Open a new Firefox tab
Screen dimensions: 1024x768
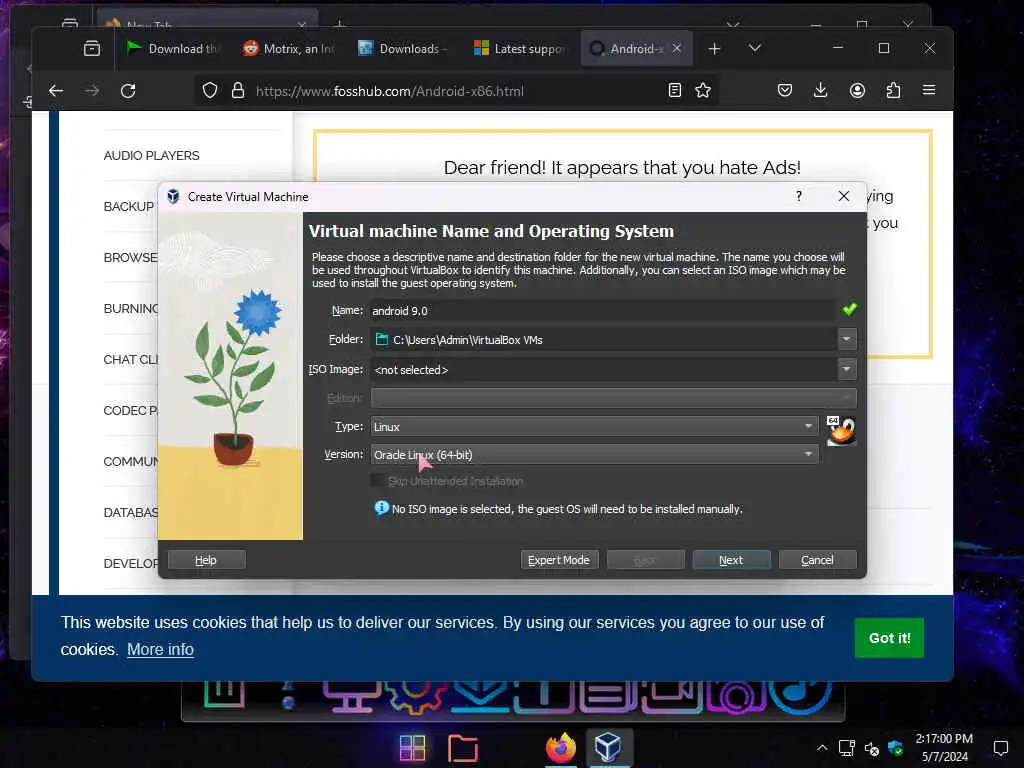coord(714,48)
